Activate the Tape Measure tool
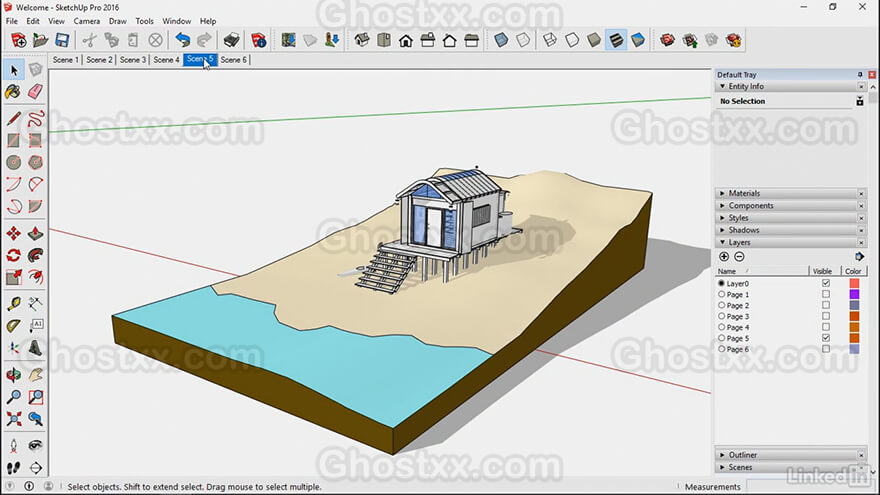Viewport: 880px width, 495px height. point(14,304)
